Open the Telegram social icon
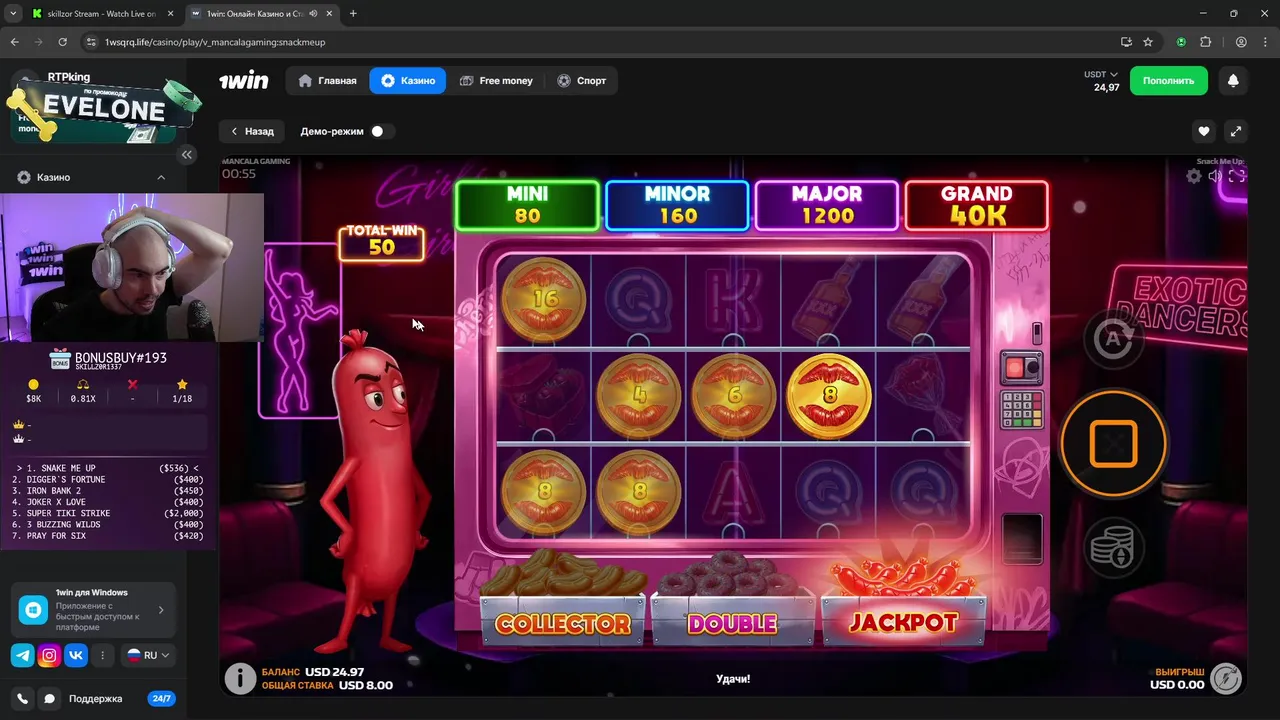The width and height of the screenshot is (1280, 720). 23,655
